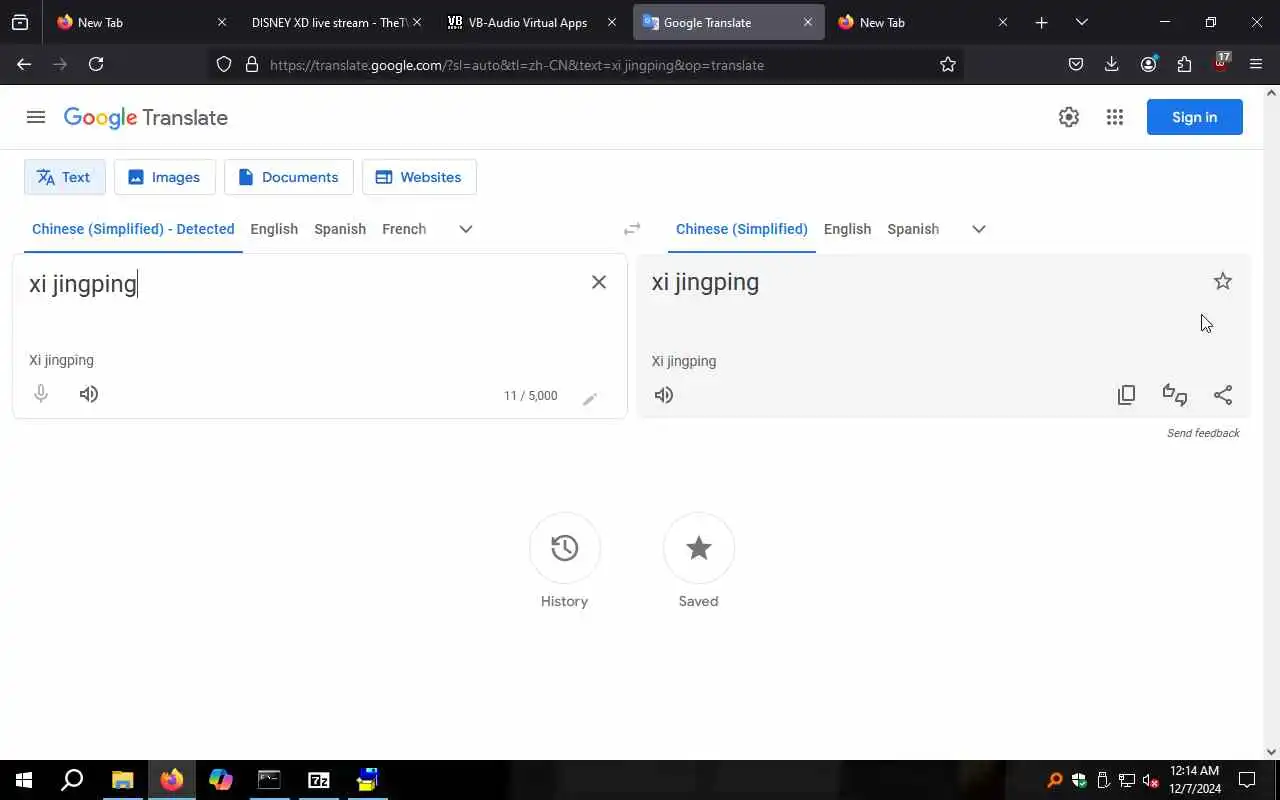Select Chinese (Simplified) - Detected source language
This screenshot has width=1280, height=800.
(x=133, y=229)
